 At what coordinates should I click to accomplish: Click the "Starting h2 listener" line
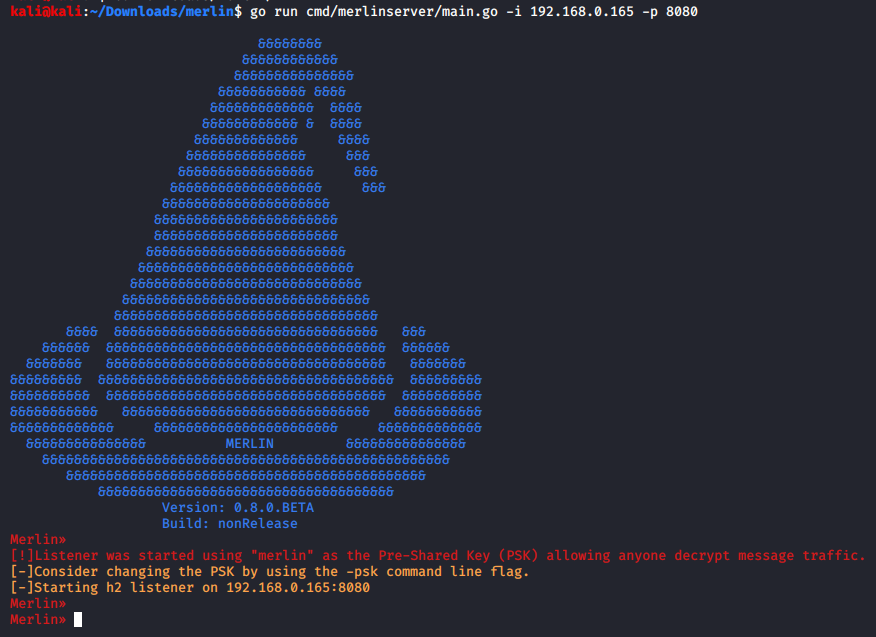click(190, 588)
